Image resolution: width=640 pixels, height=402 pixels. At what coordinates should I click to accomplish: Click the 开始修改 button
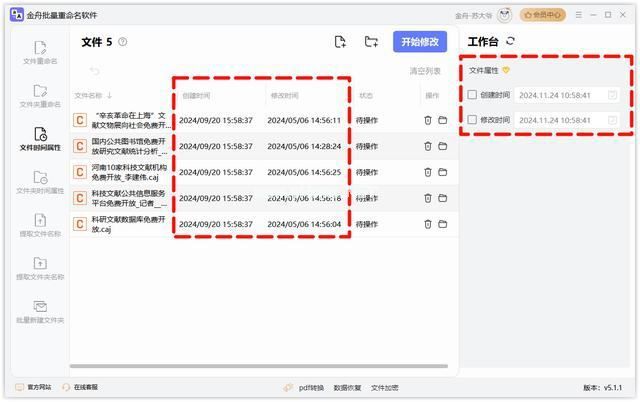(x=420, y=42)
